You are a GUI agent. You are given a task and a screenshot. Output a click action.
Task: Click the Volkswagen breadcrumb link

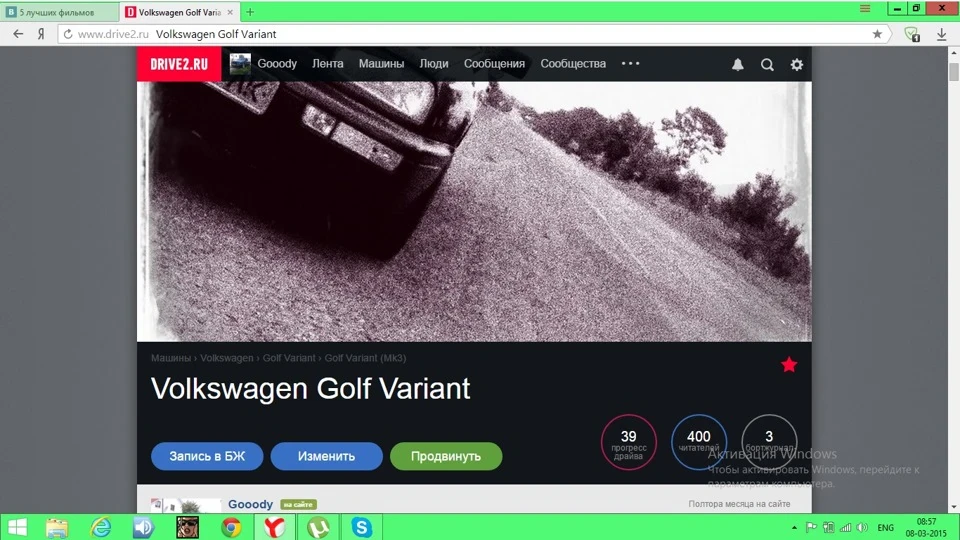pos(227,358)
